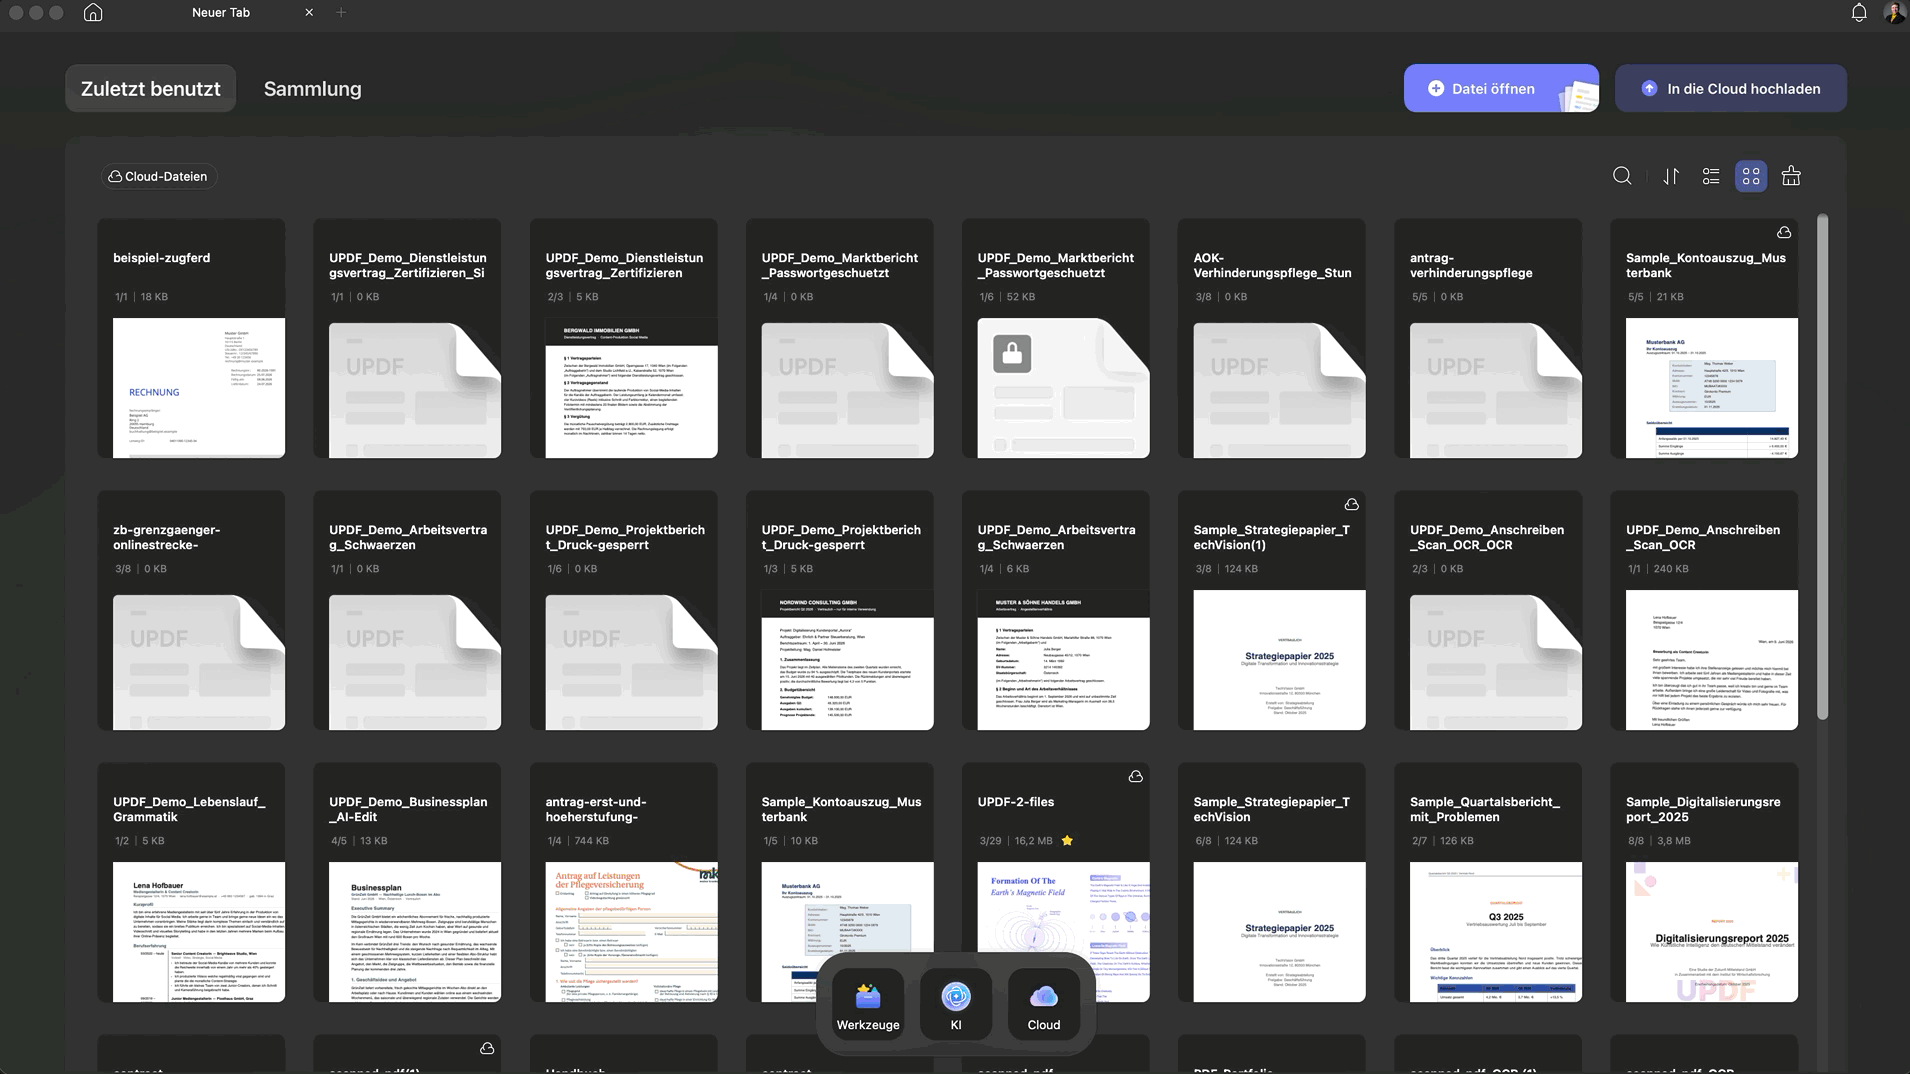Click the cloud icon on UPDF-2-files card
The image size is (1910, 1074).
coord(1135,776)
